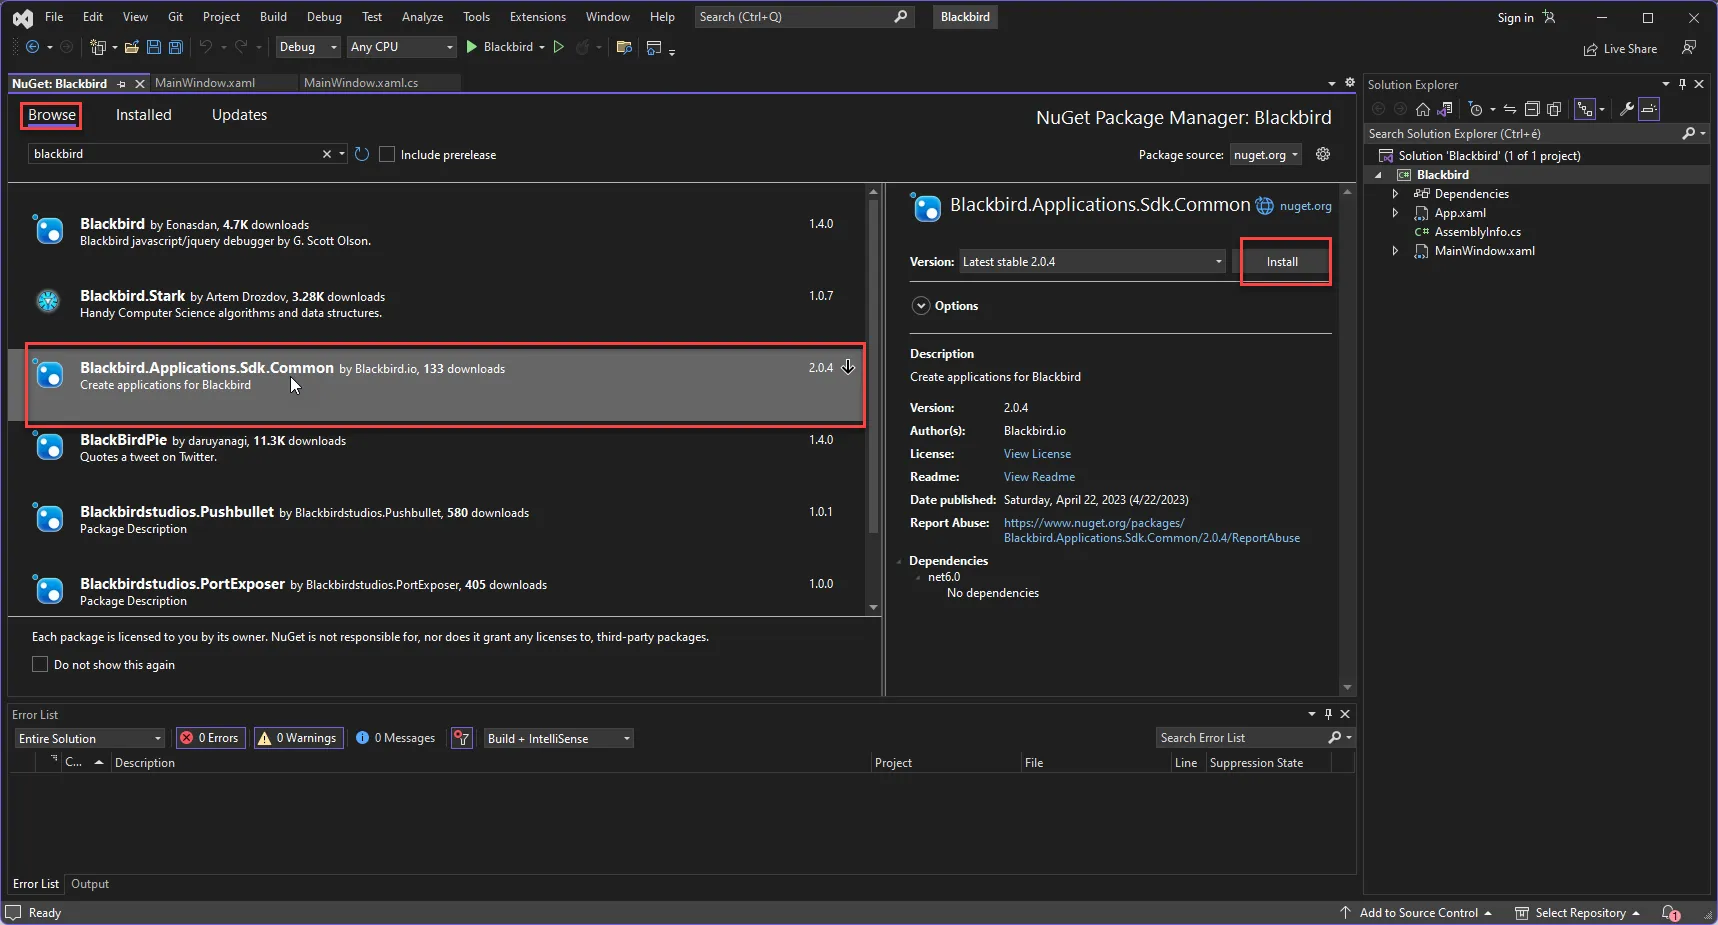1718x925 pixels.
Task: Pin the NuGet: Blackbird tab
Action: coord(122,84)
